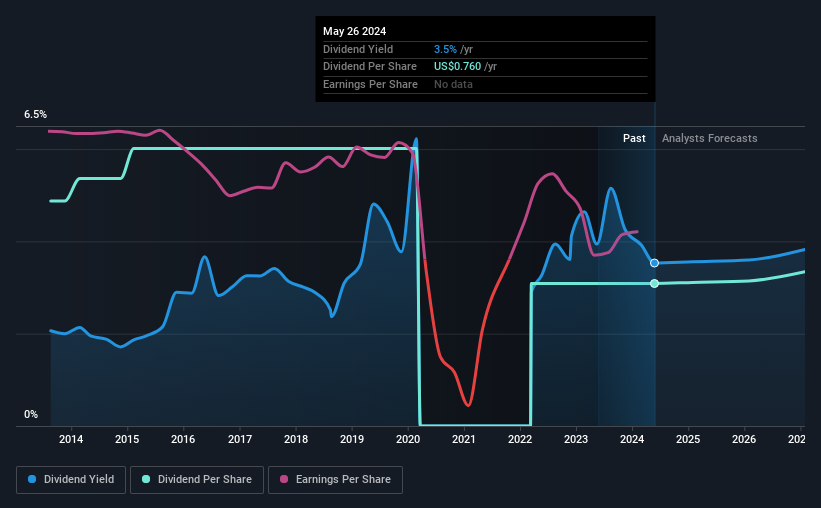
Task: Click the 2025 x-axis year label
Action: click(x=688, y=439)
